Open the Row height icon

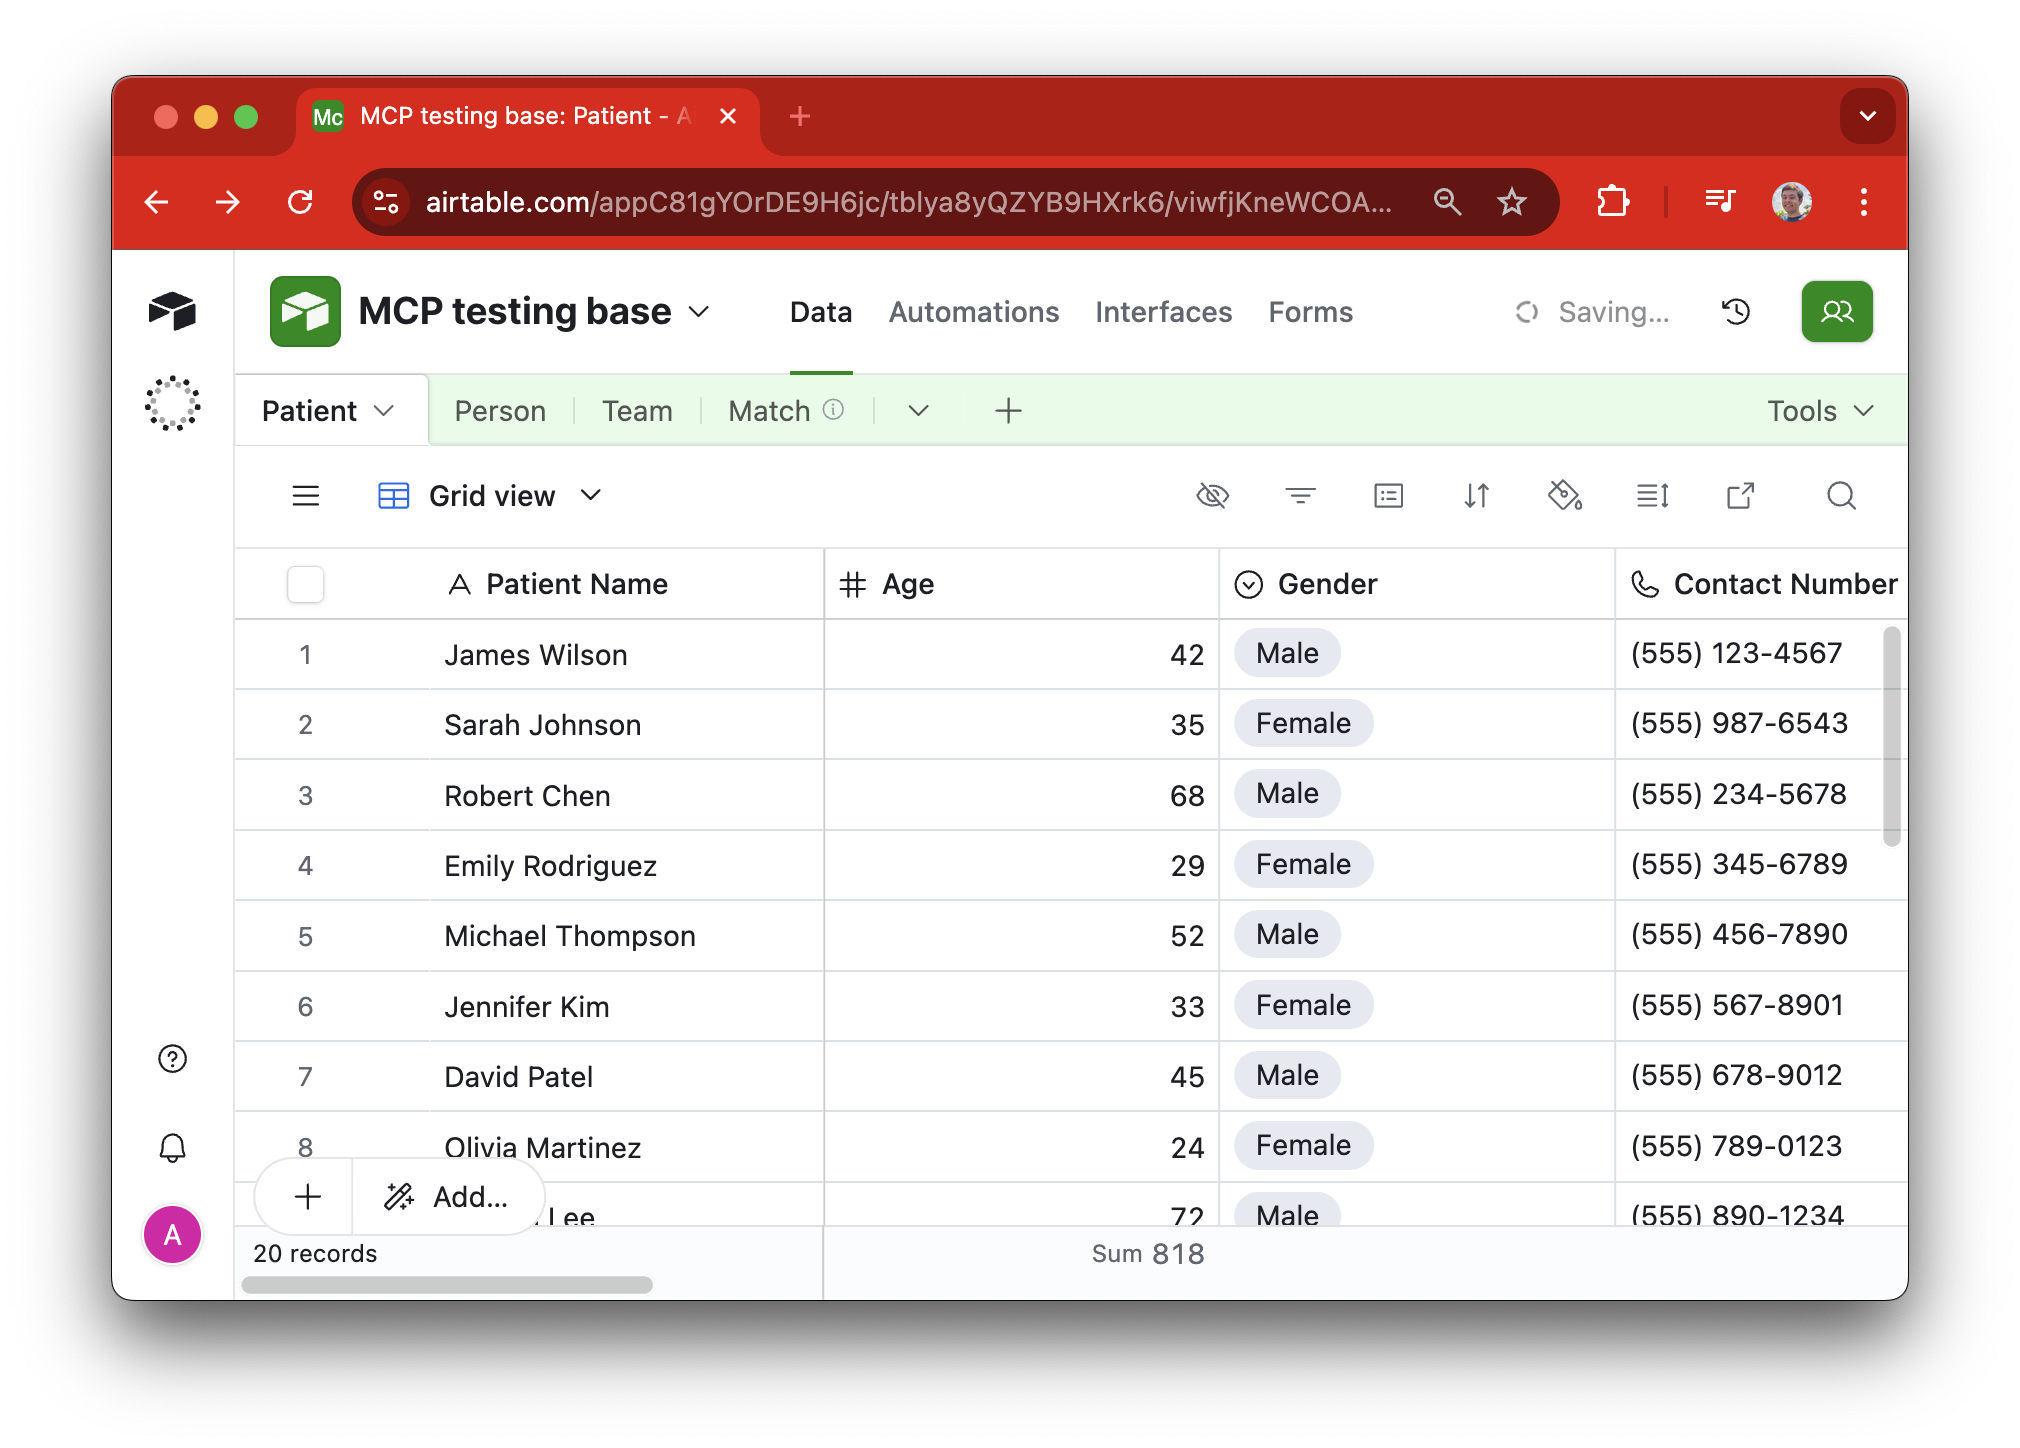(x=1652, y=496)
